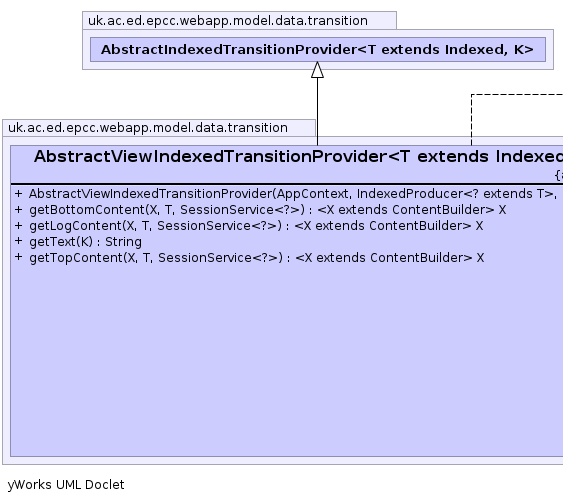
Task: Click the plus icon beside getLogContent
Action: pos(19,226)
